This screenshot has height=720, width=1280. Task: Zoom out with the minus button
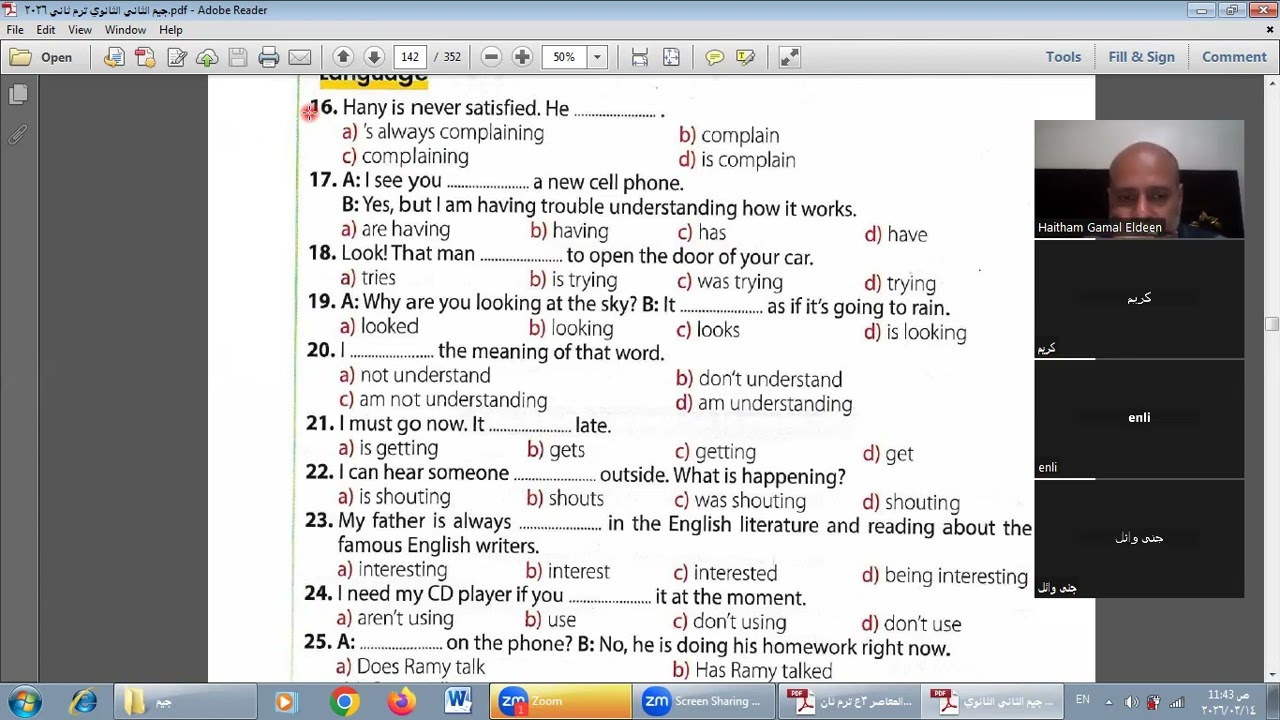click(491, 57)
